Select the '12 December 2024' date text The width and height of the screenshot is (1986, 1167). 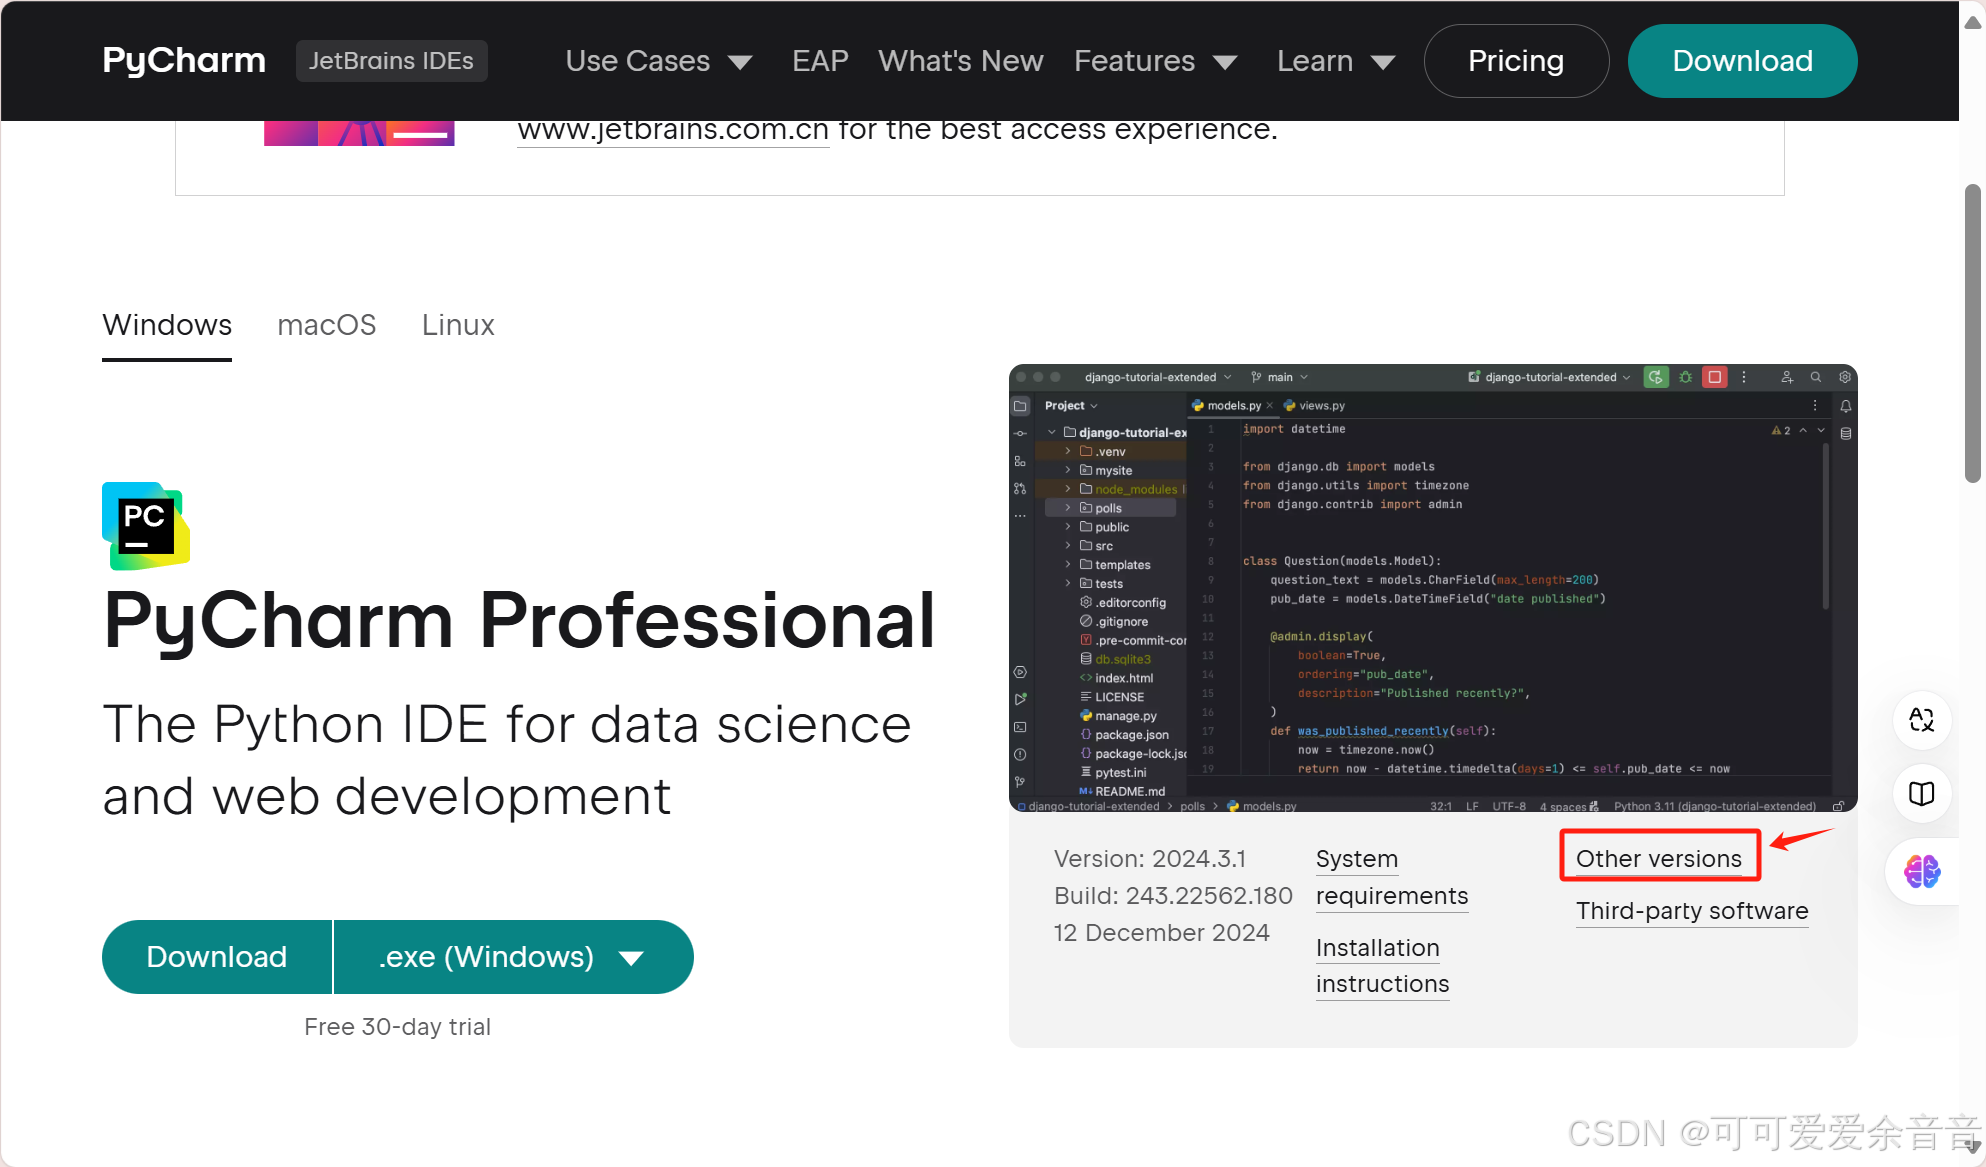pyautogui.click(x=1161, y=933)
